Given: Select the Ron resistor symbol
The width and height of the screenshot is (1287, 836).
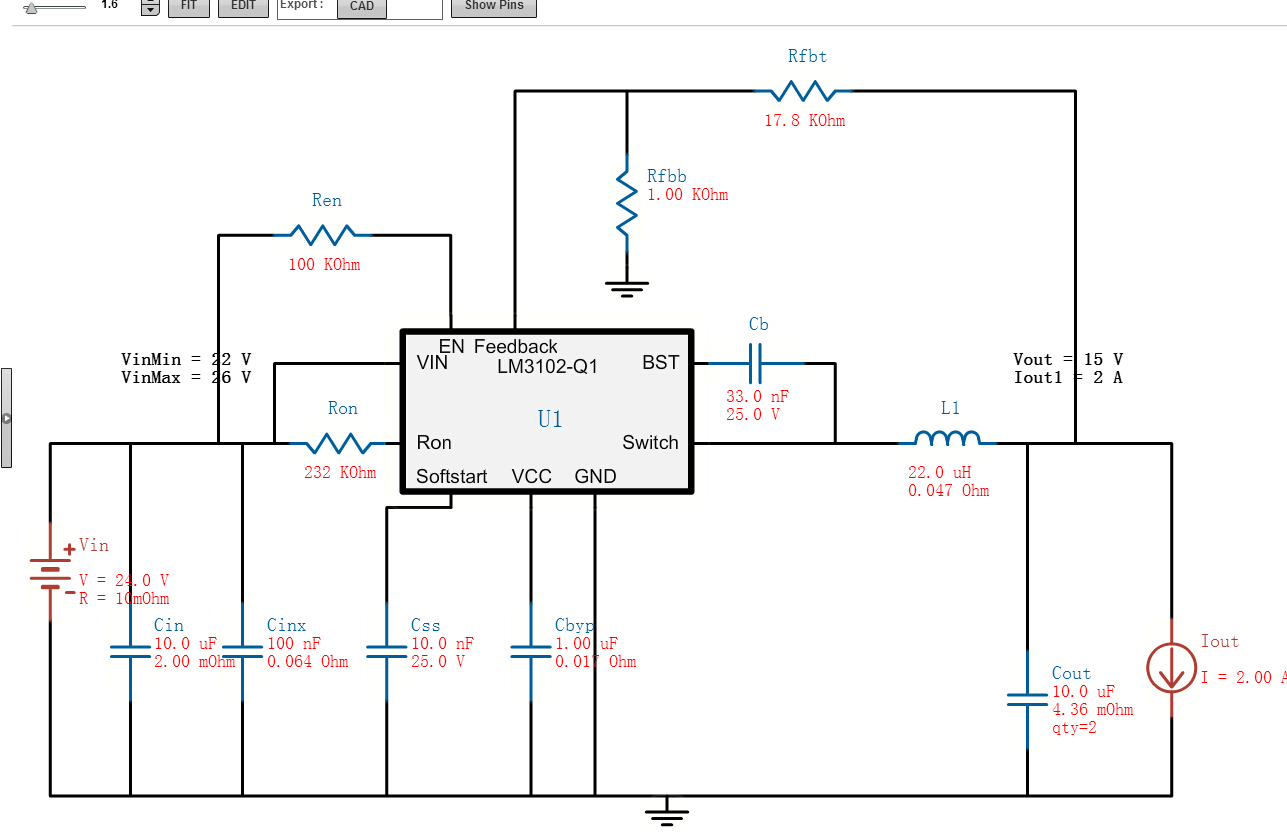Looking at the screenshot, I should coord(337,443).
